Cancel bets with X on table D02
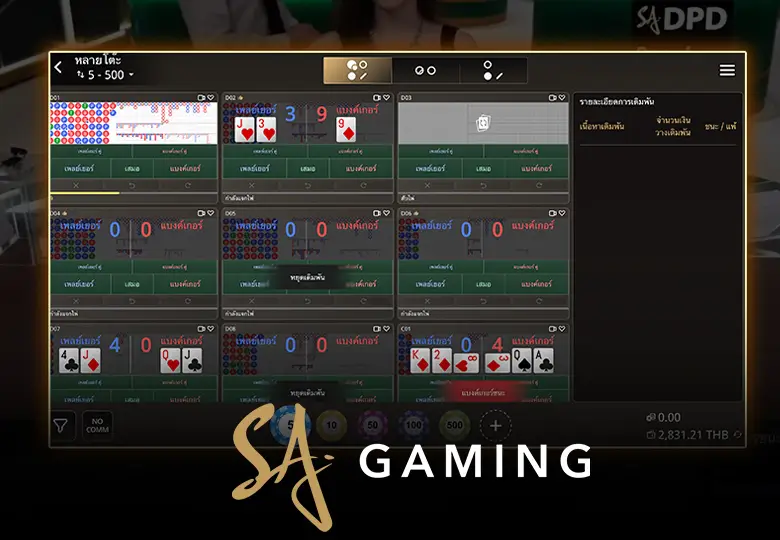 (252, 185)
